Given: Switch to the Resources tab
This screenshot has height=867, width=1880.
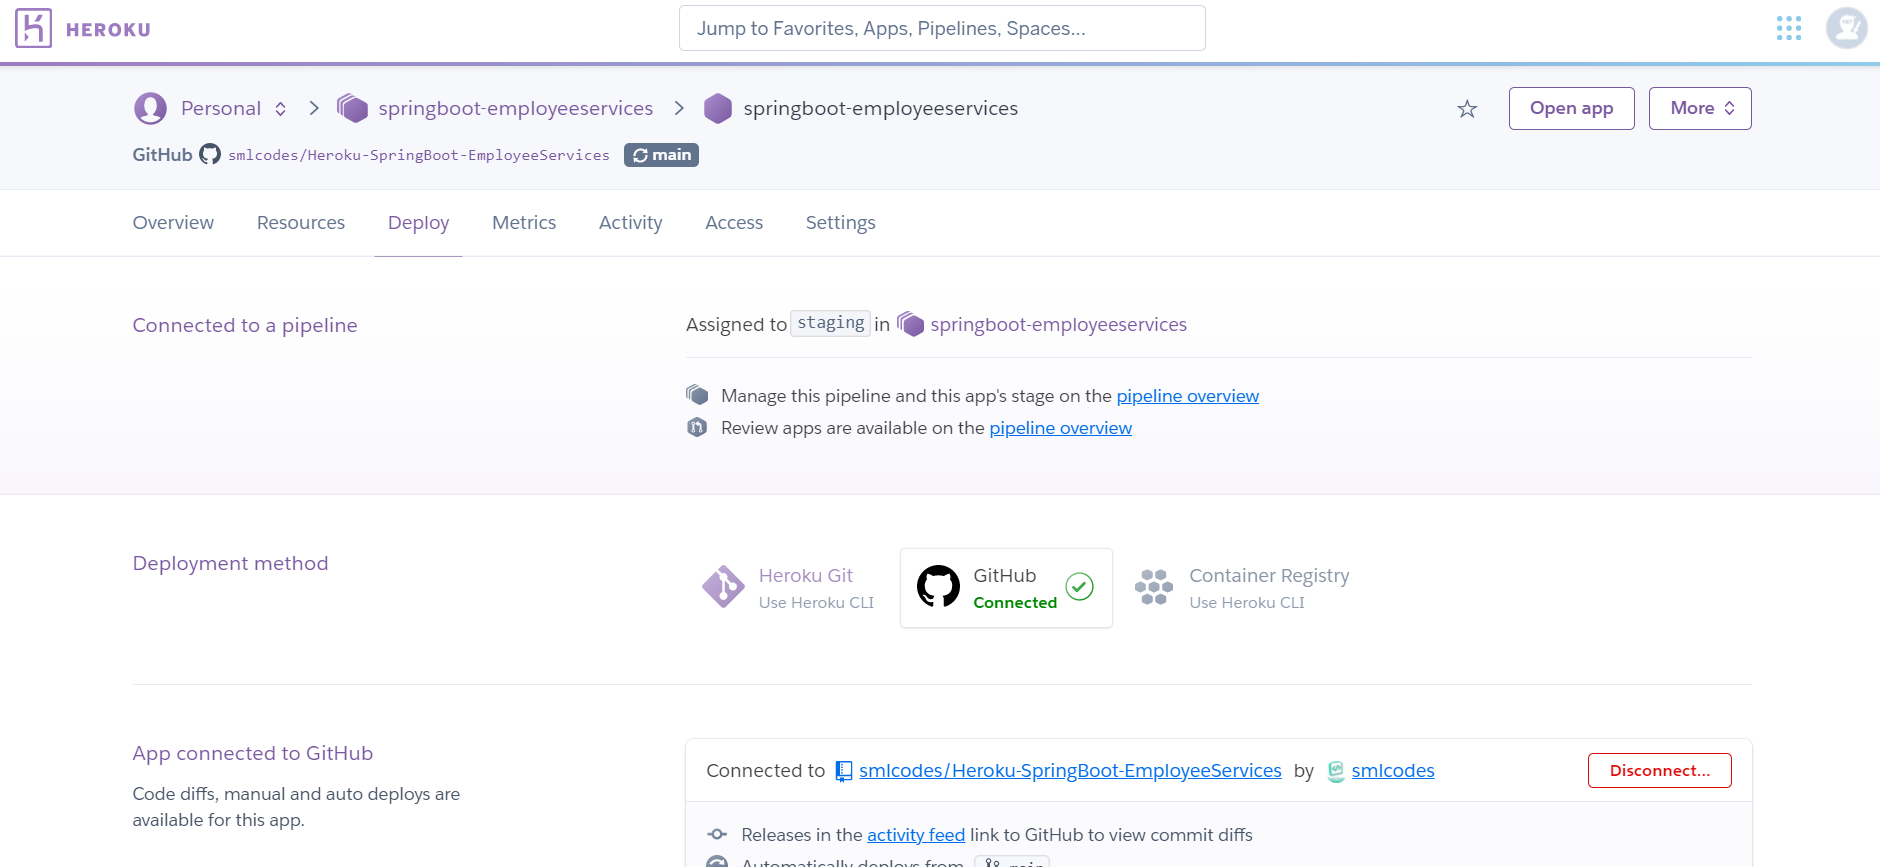Looking at the screenshot, I should 300,223.
